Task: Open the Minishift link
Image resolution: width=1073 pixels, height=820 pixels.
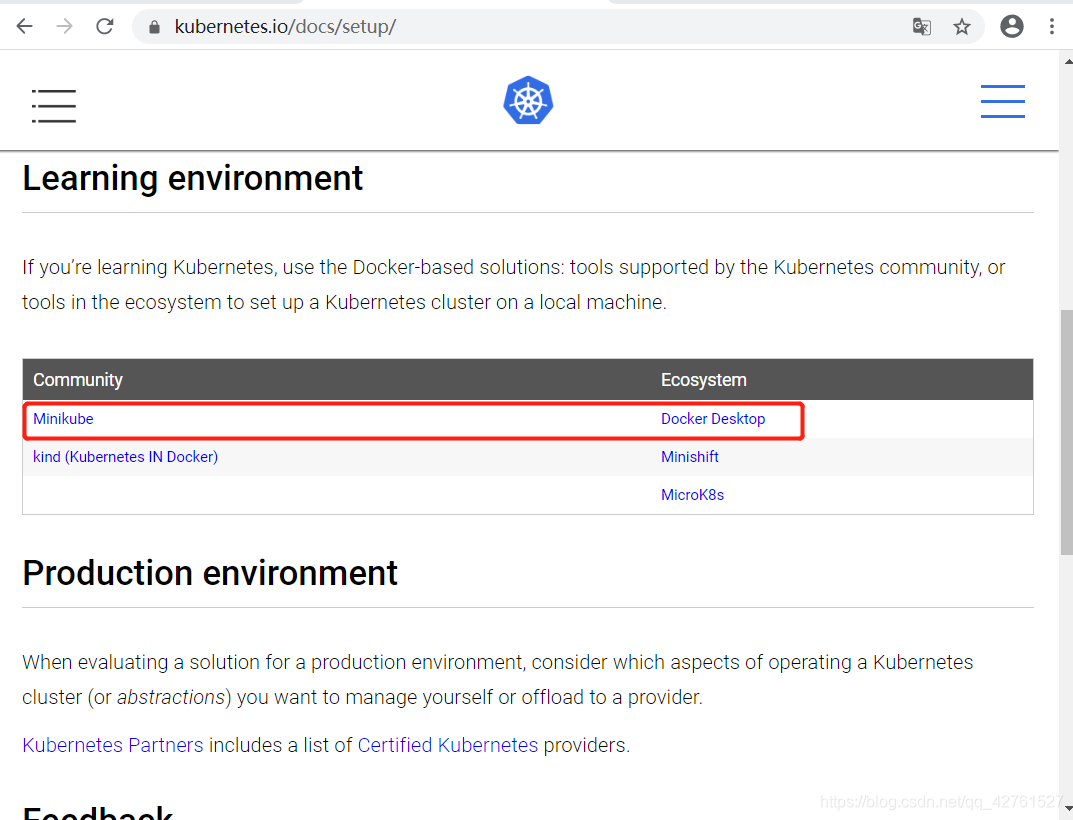Action: pyautogui.click(x=690, y=457)
